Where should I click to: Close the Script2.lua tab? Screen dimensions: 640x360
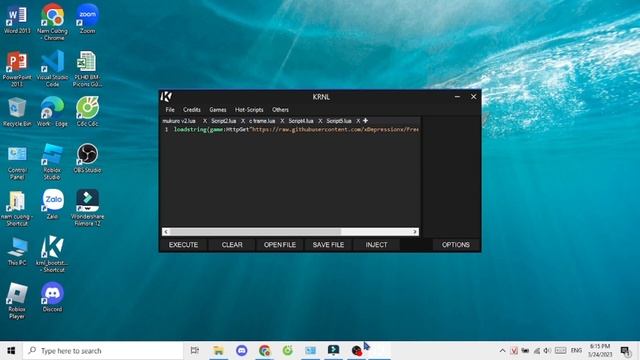(243, 121)
